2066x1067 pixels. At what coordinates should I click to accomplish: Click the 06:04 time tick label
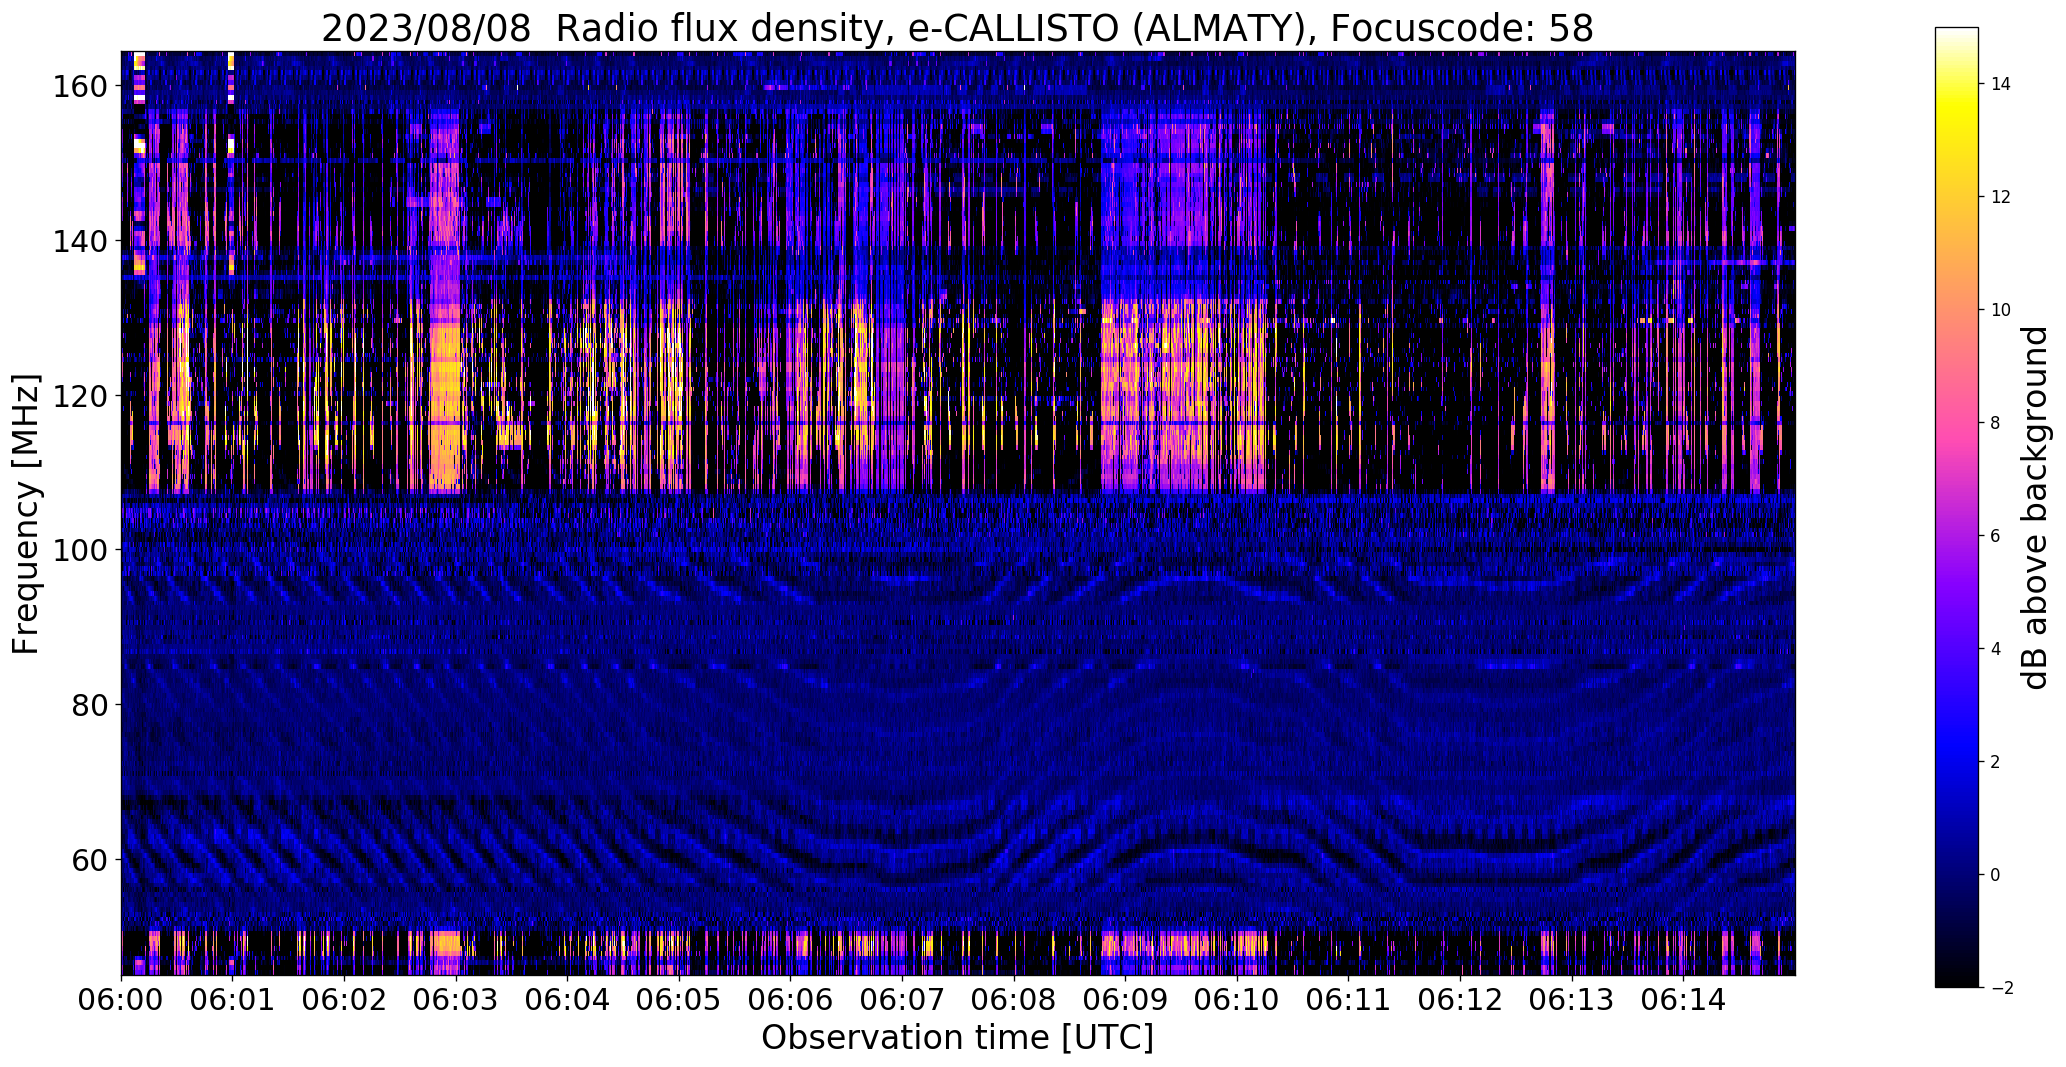[x=567, y=1001]
